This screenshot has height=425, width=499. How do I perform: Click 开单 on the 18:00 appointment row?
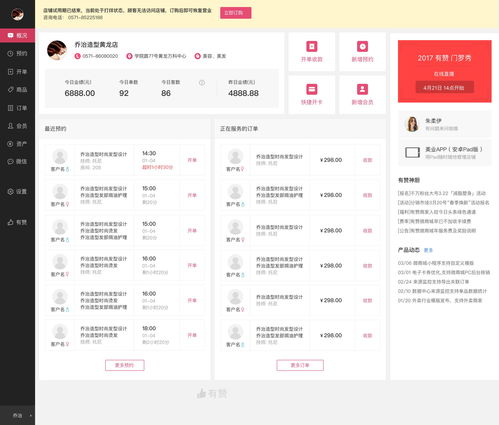point(192,335)
